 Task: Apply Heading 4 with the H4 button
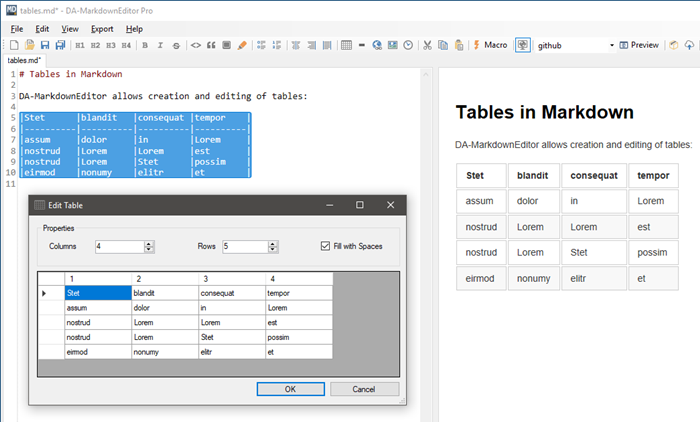[x=126, y=45]
